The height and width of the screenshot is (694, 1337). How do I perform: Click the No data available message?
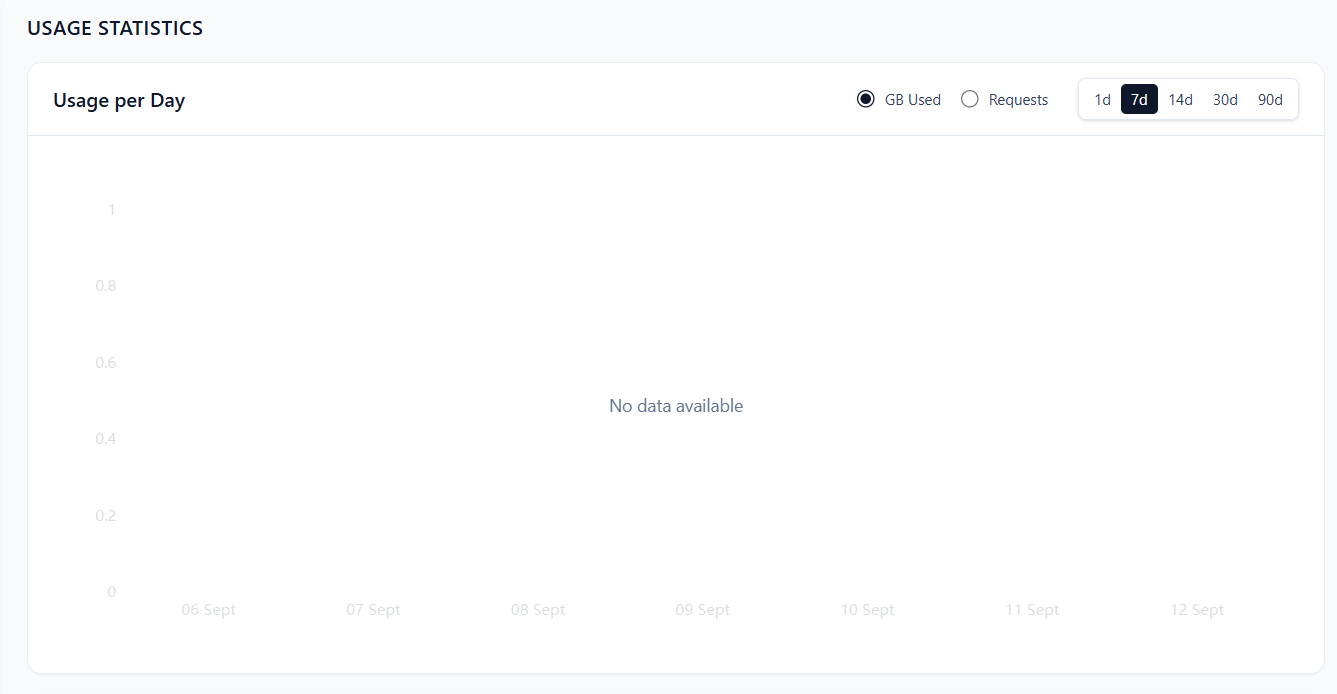(676, 405)
